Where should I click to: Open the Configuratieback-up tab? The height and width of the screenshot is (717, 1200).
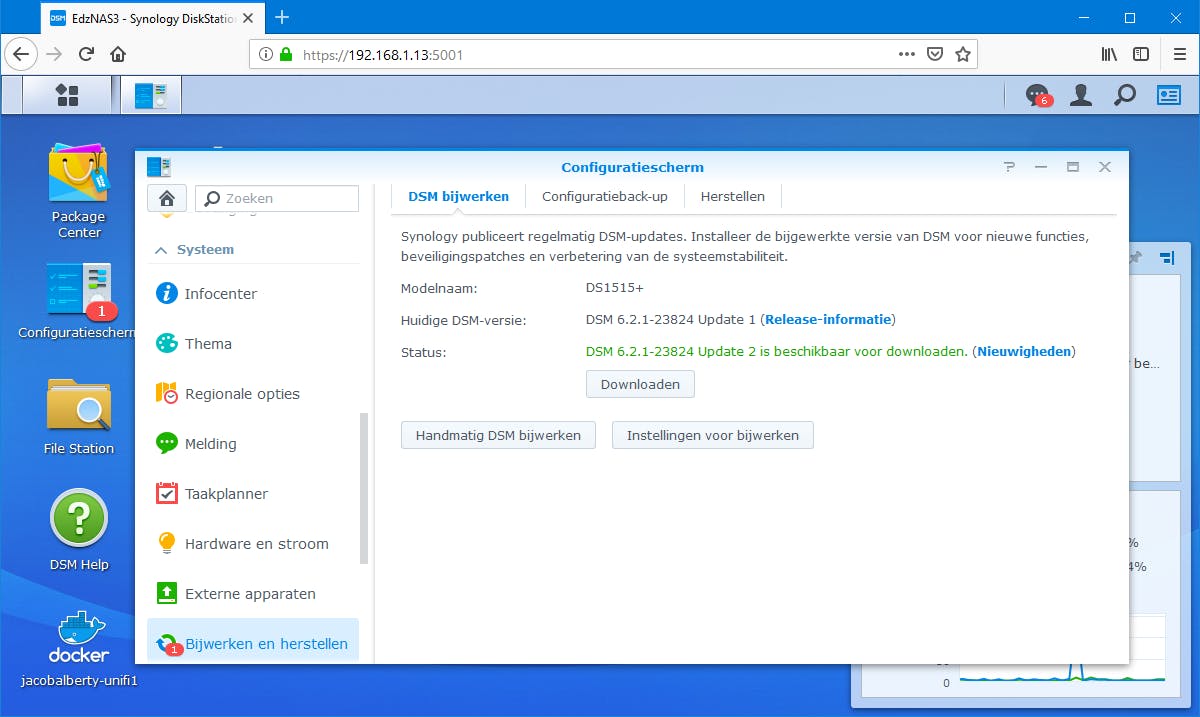pos(604,197)
